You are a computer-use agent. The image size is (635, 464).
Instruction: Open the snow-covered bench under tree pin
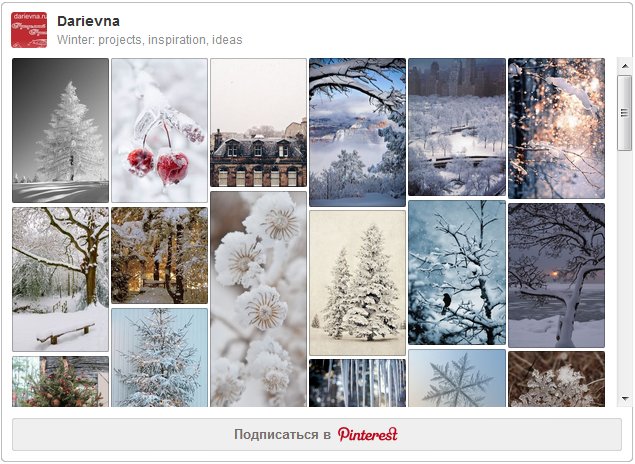(60, 279)
